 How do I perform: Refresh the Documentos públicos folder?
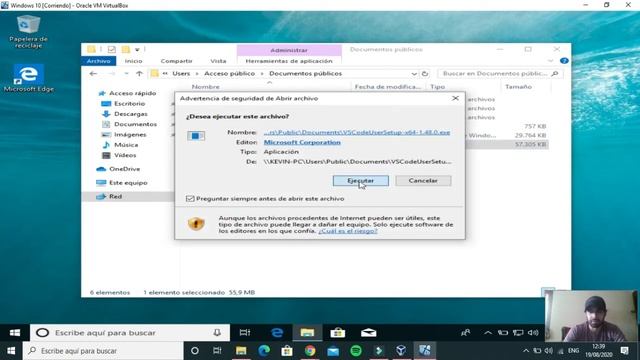(425, 74)
